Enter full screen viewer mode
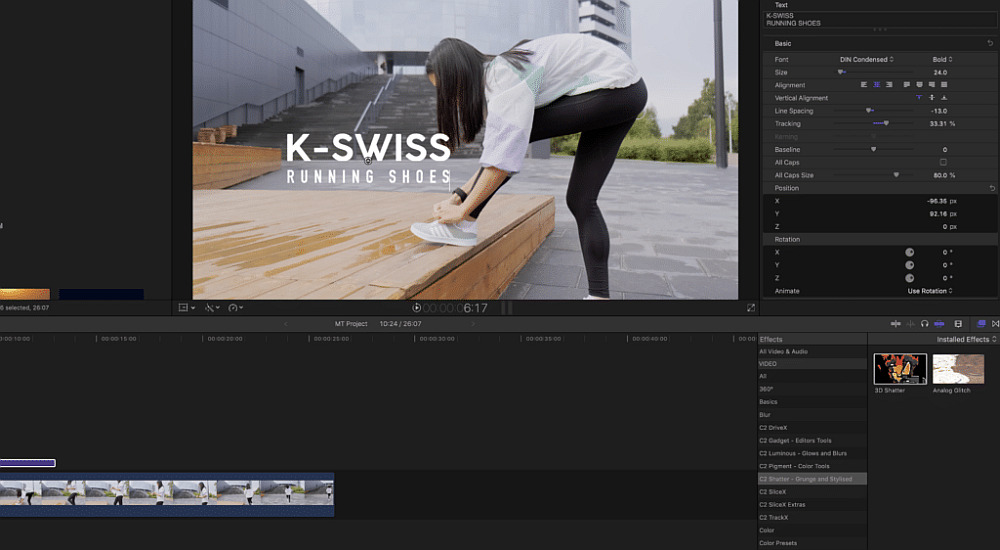The height and width of the screenshot is (550, 1000). click(x=751, y=308)
